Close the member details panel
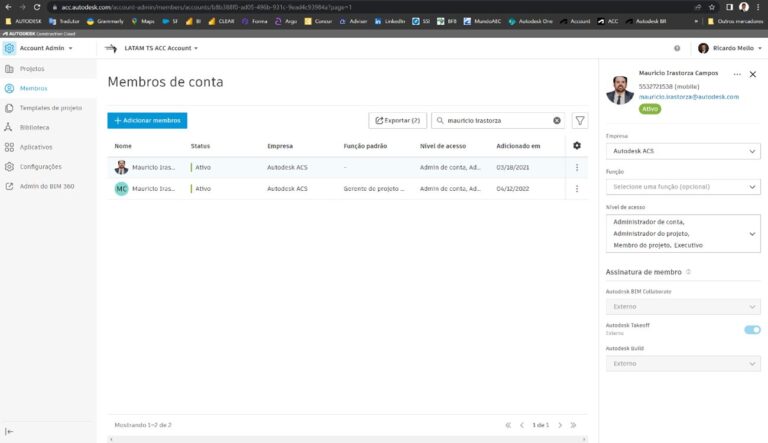 pyautogui.click(x=753, y=74)
